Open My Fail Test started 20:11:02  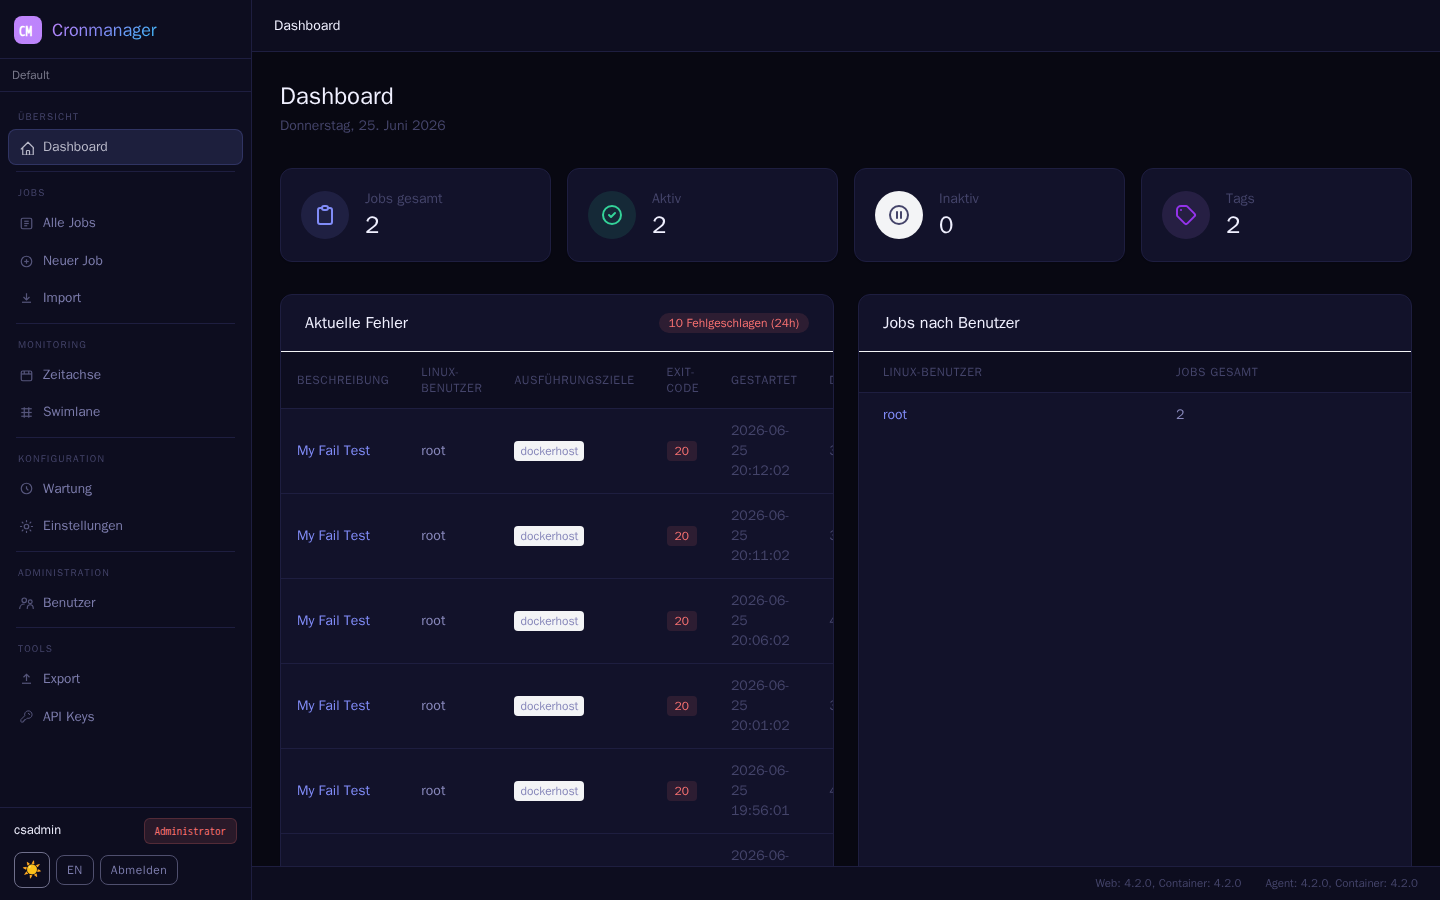pyautogui.click(x=333, y=536)
